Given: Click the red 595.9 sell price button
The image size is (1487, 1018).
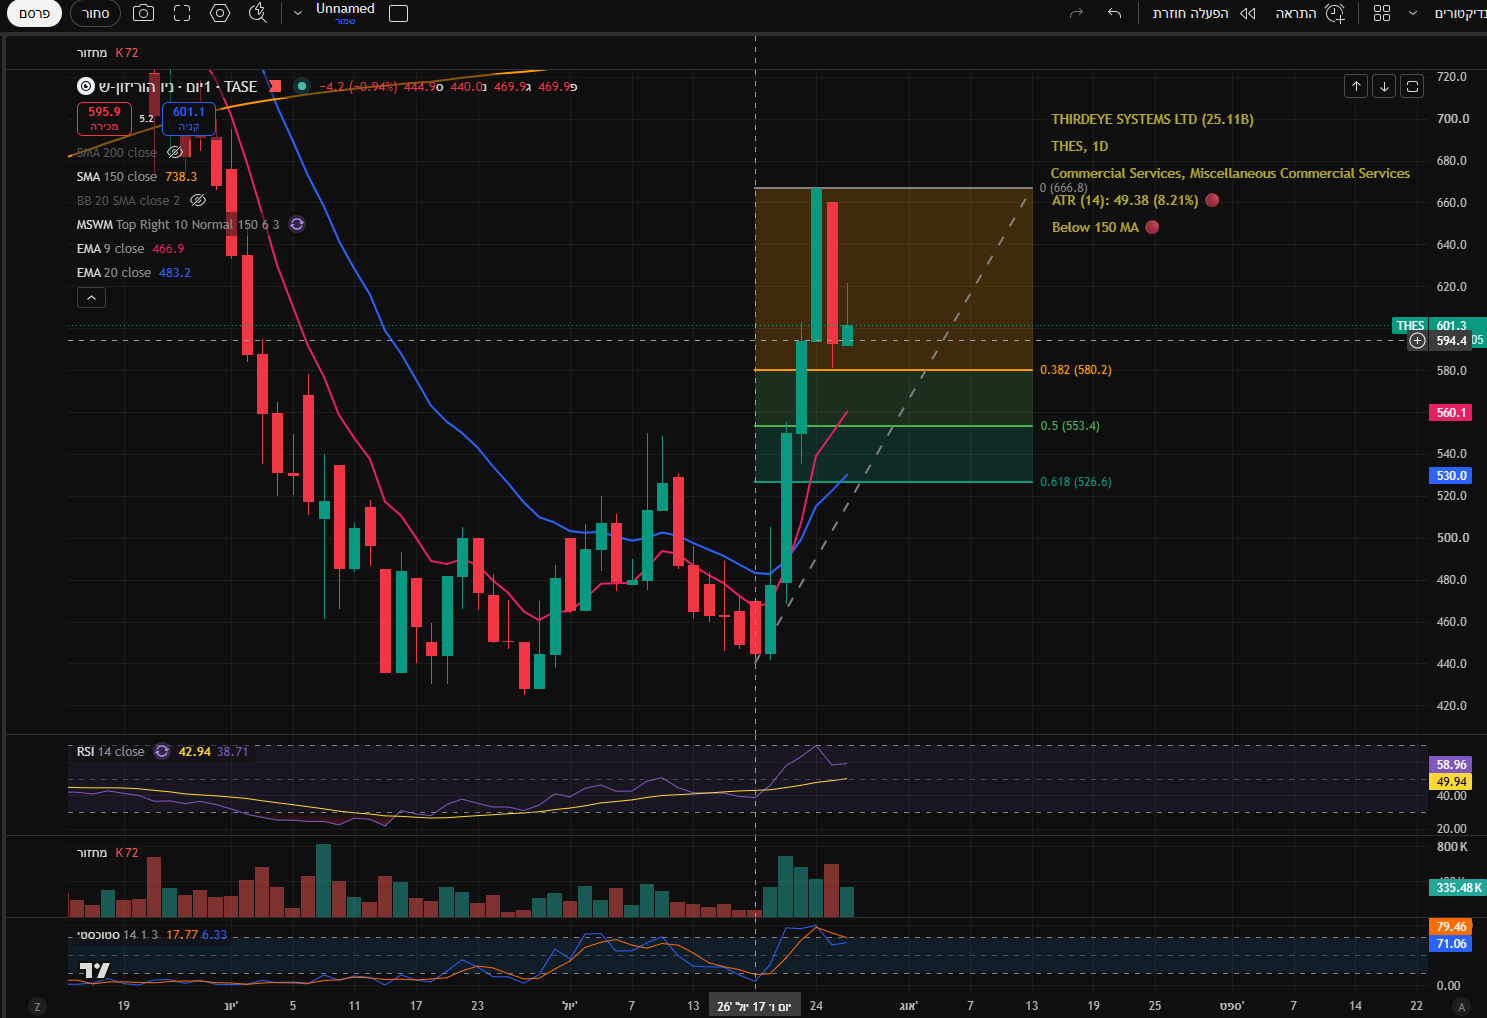Looking at the screenshot, I should click(x=104, y=118).
